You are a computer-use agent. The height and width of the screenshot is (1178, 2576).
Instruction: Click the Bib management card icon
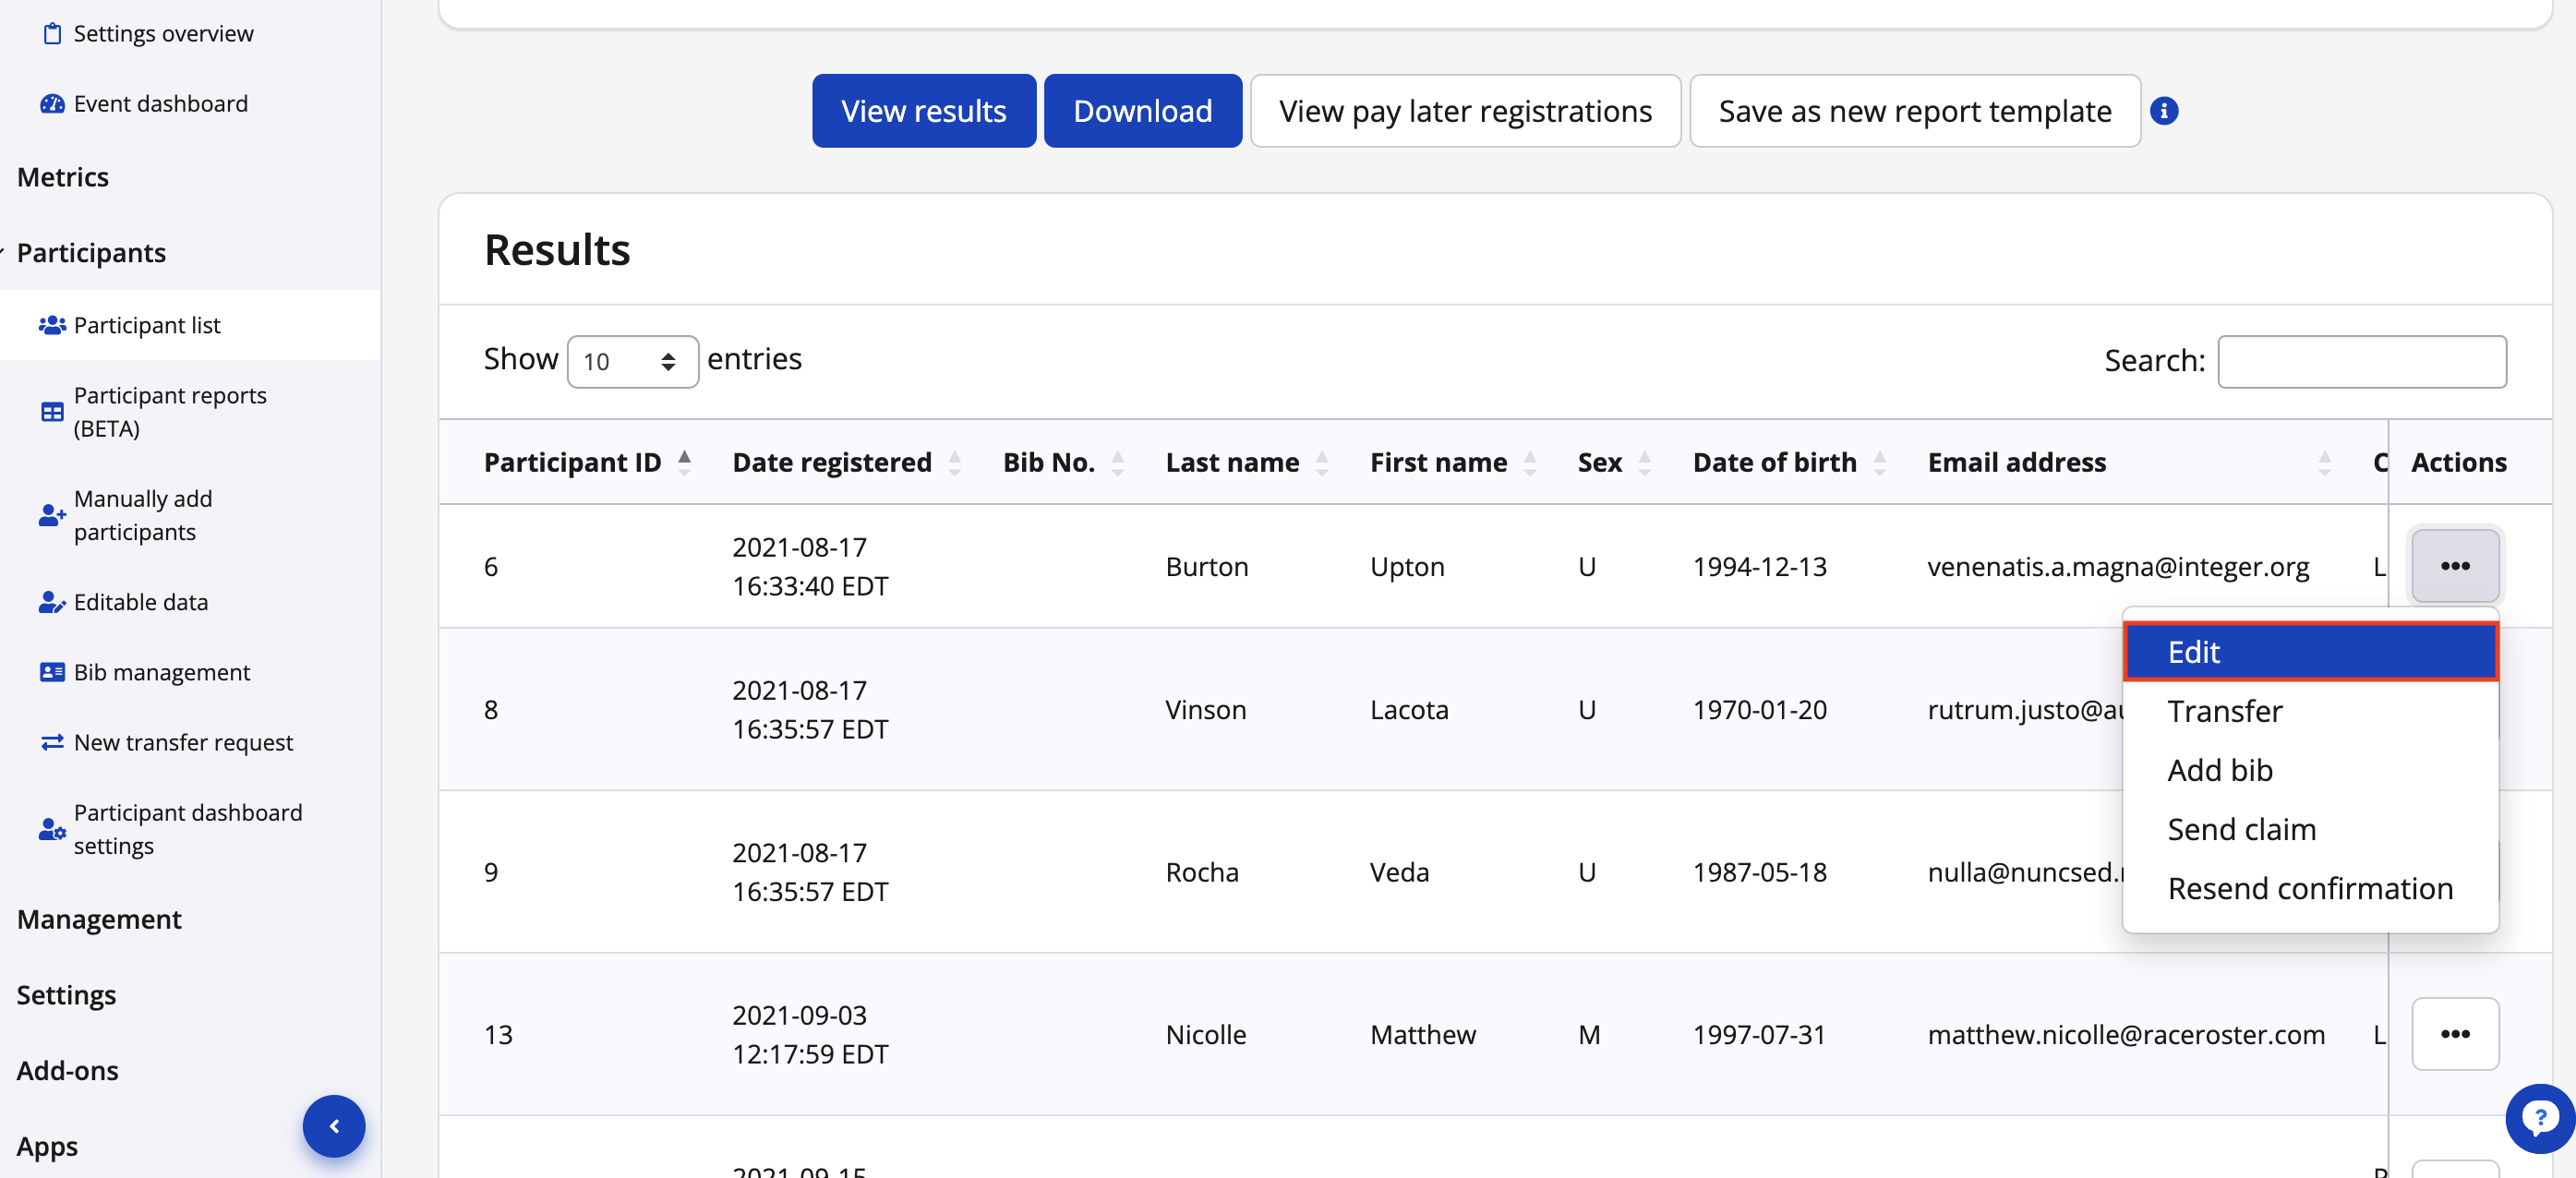click(52, 672)
